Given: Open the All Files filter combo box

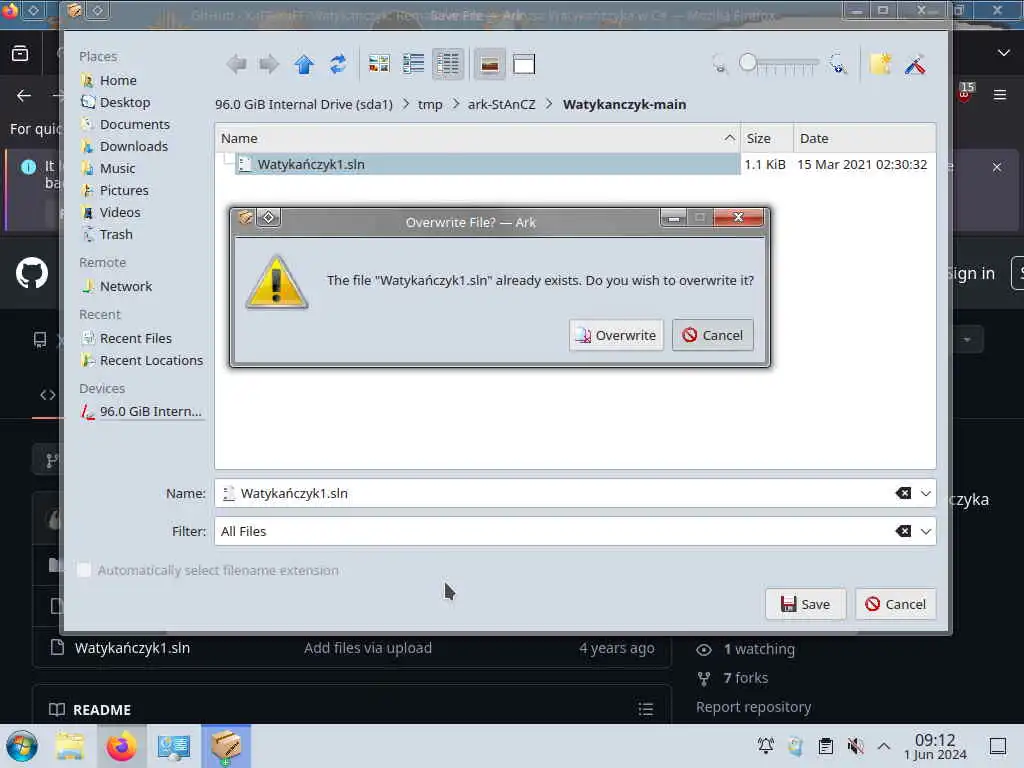Looking at the screenshot, I should [x=555, y=532].
